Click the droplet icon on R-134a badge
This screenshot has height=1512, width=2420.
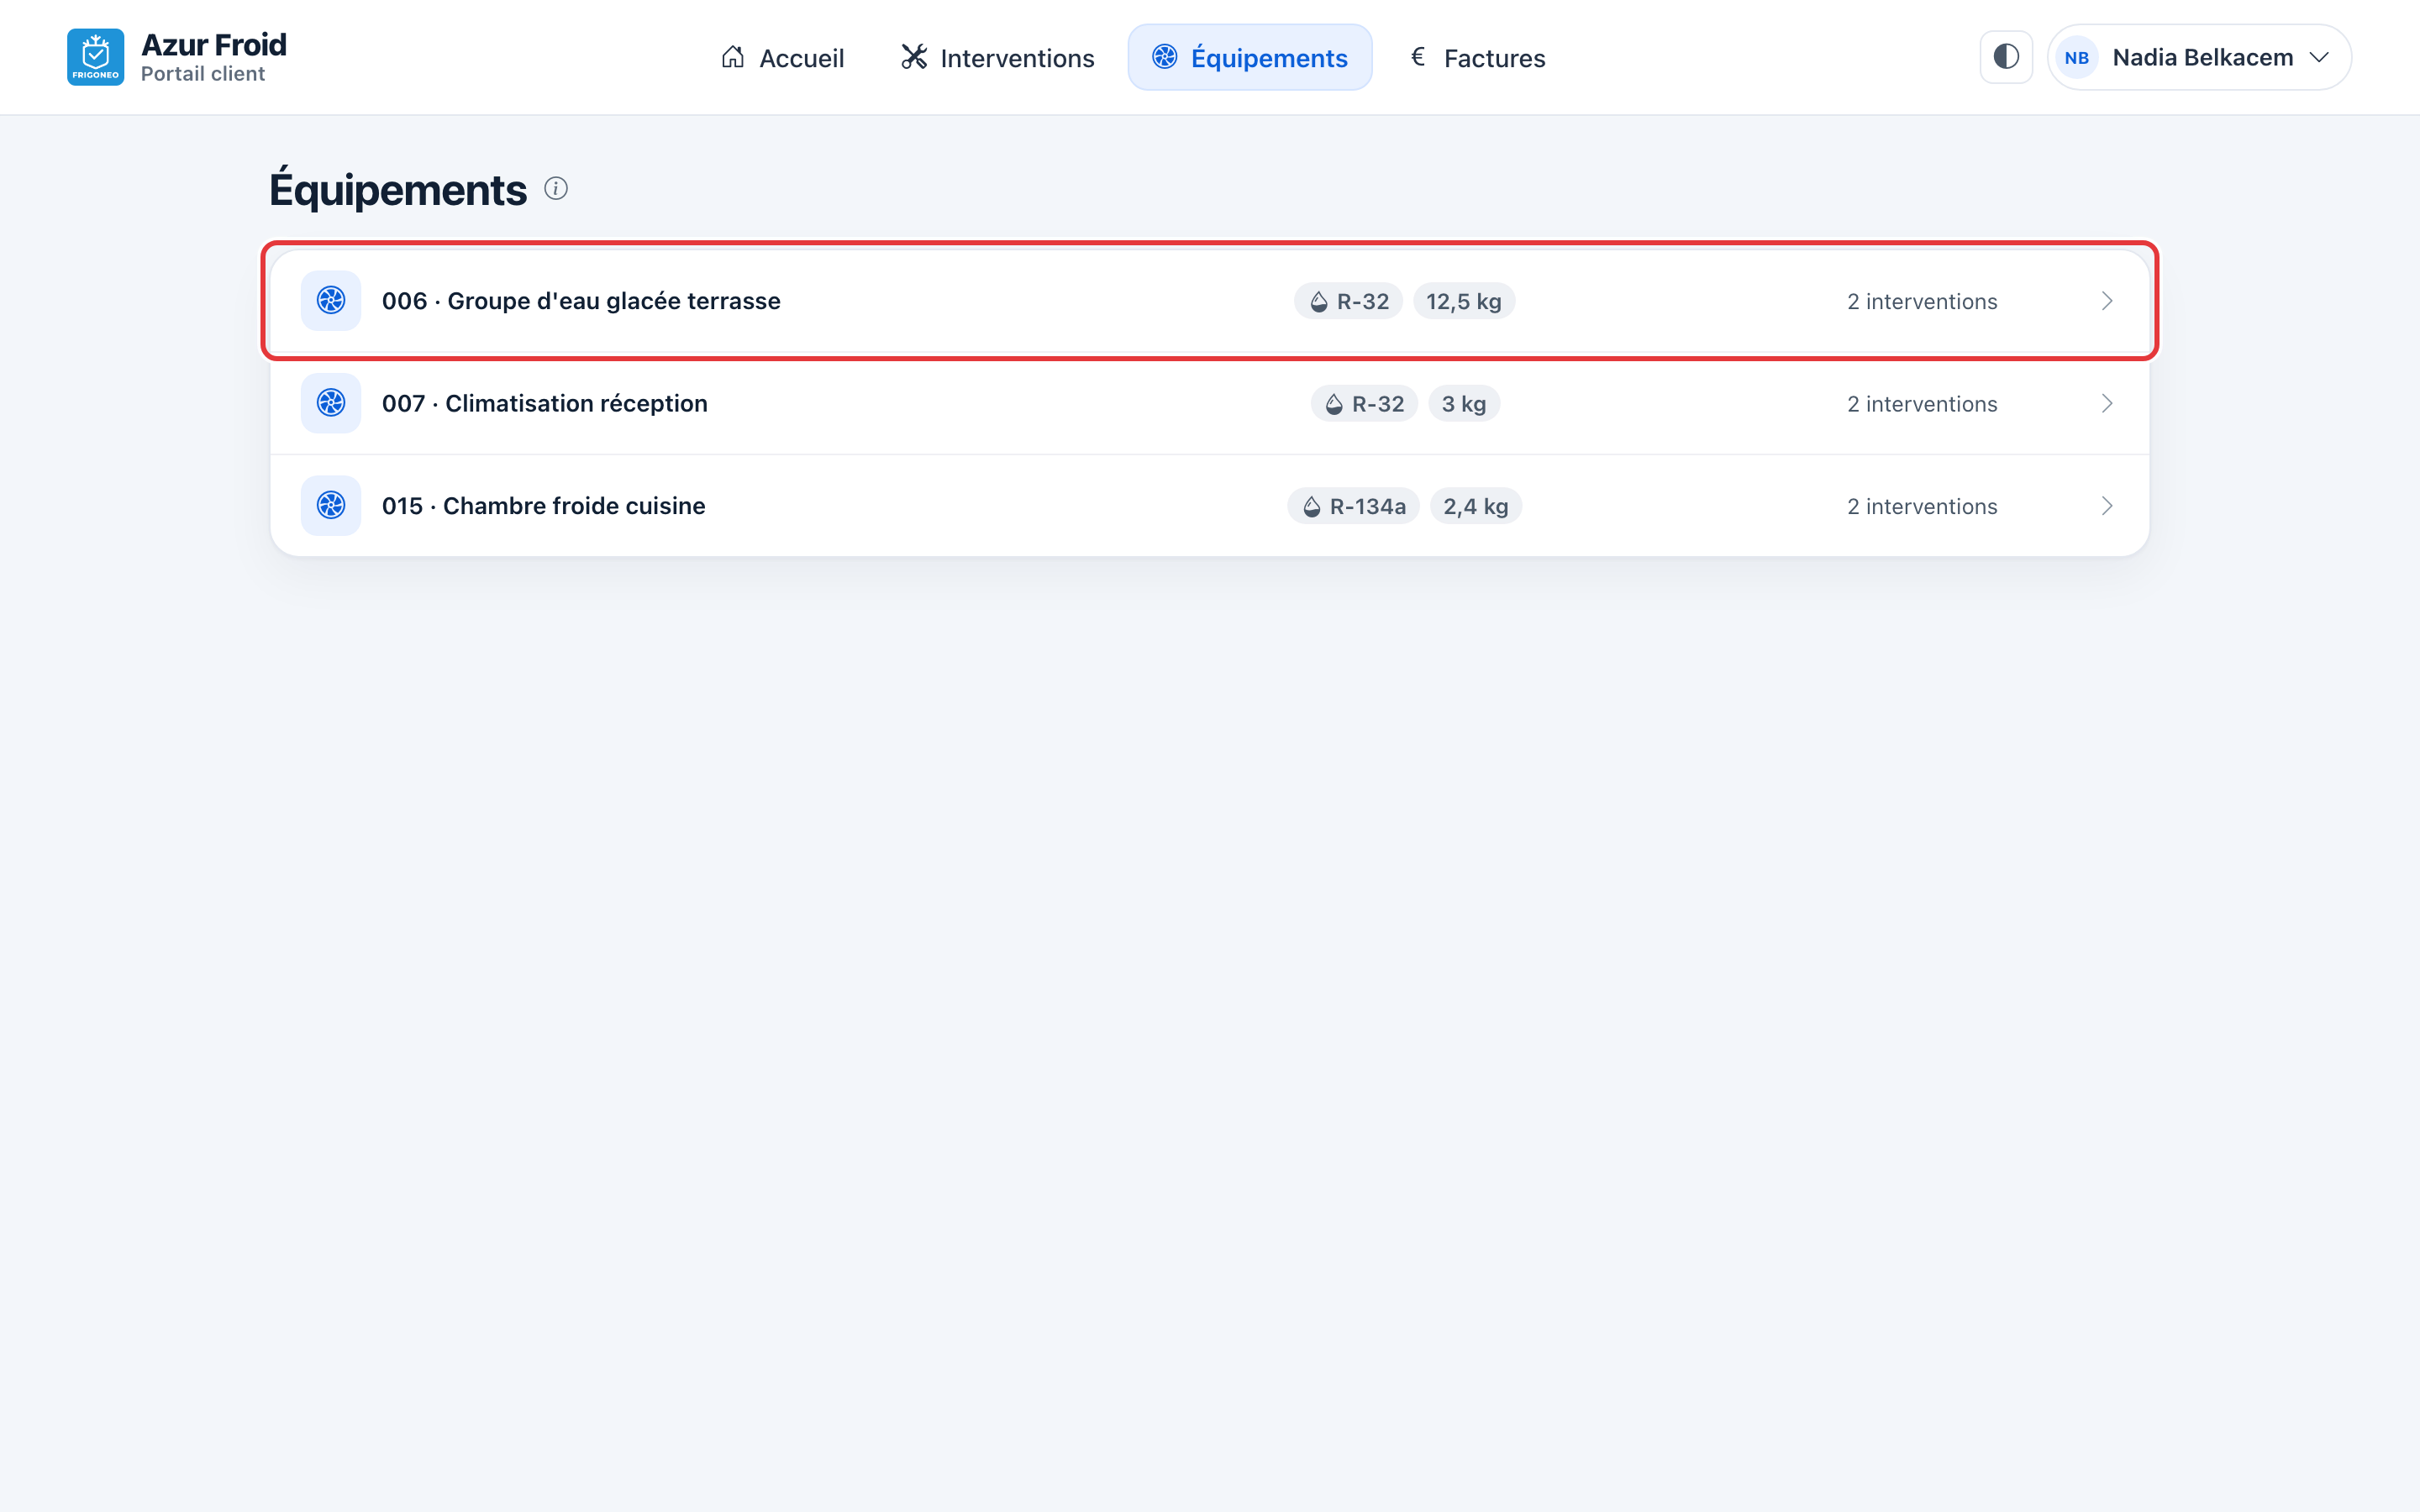(x=1312, y=507)
